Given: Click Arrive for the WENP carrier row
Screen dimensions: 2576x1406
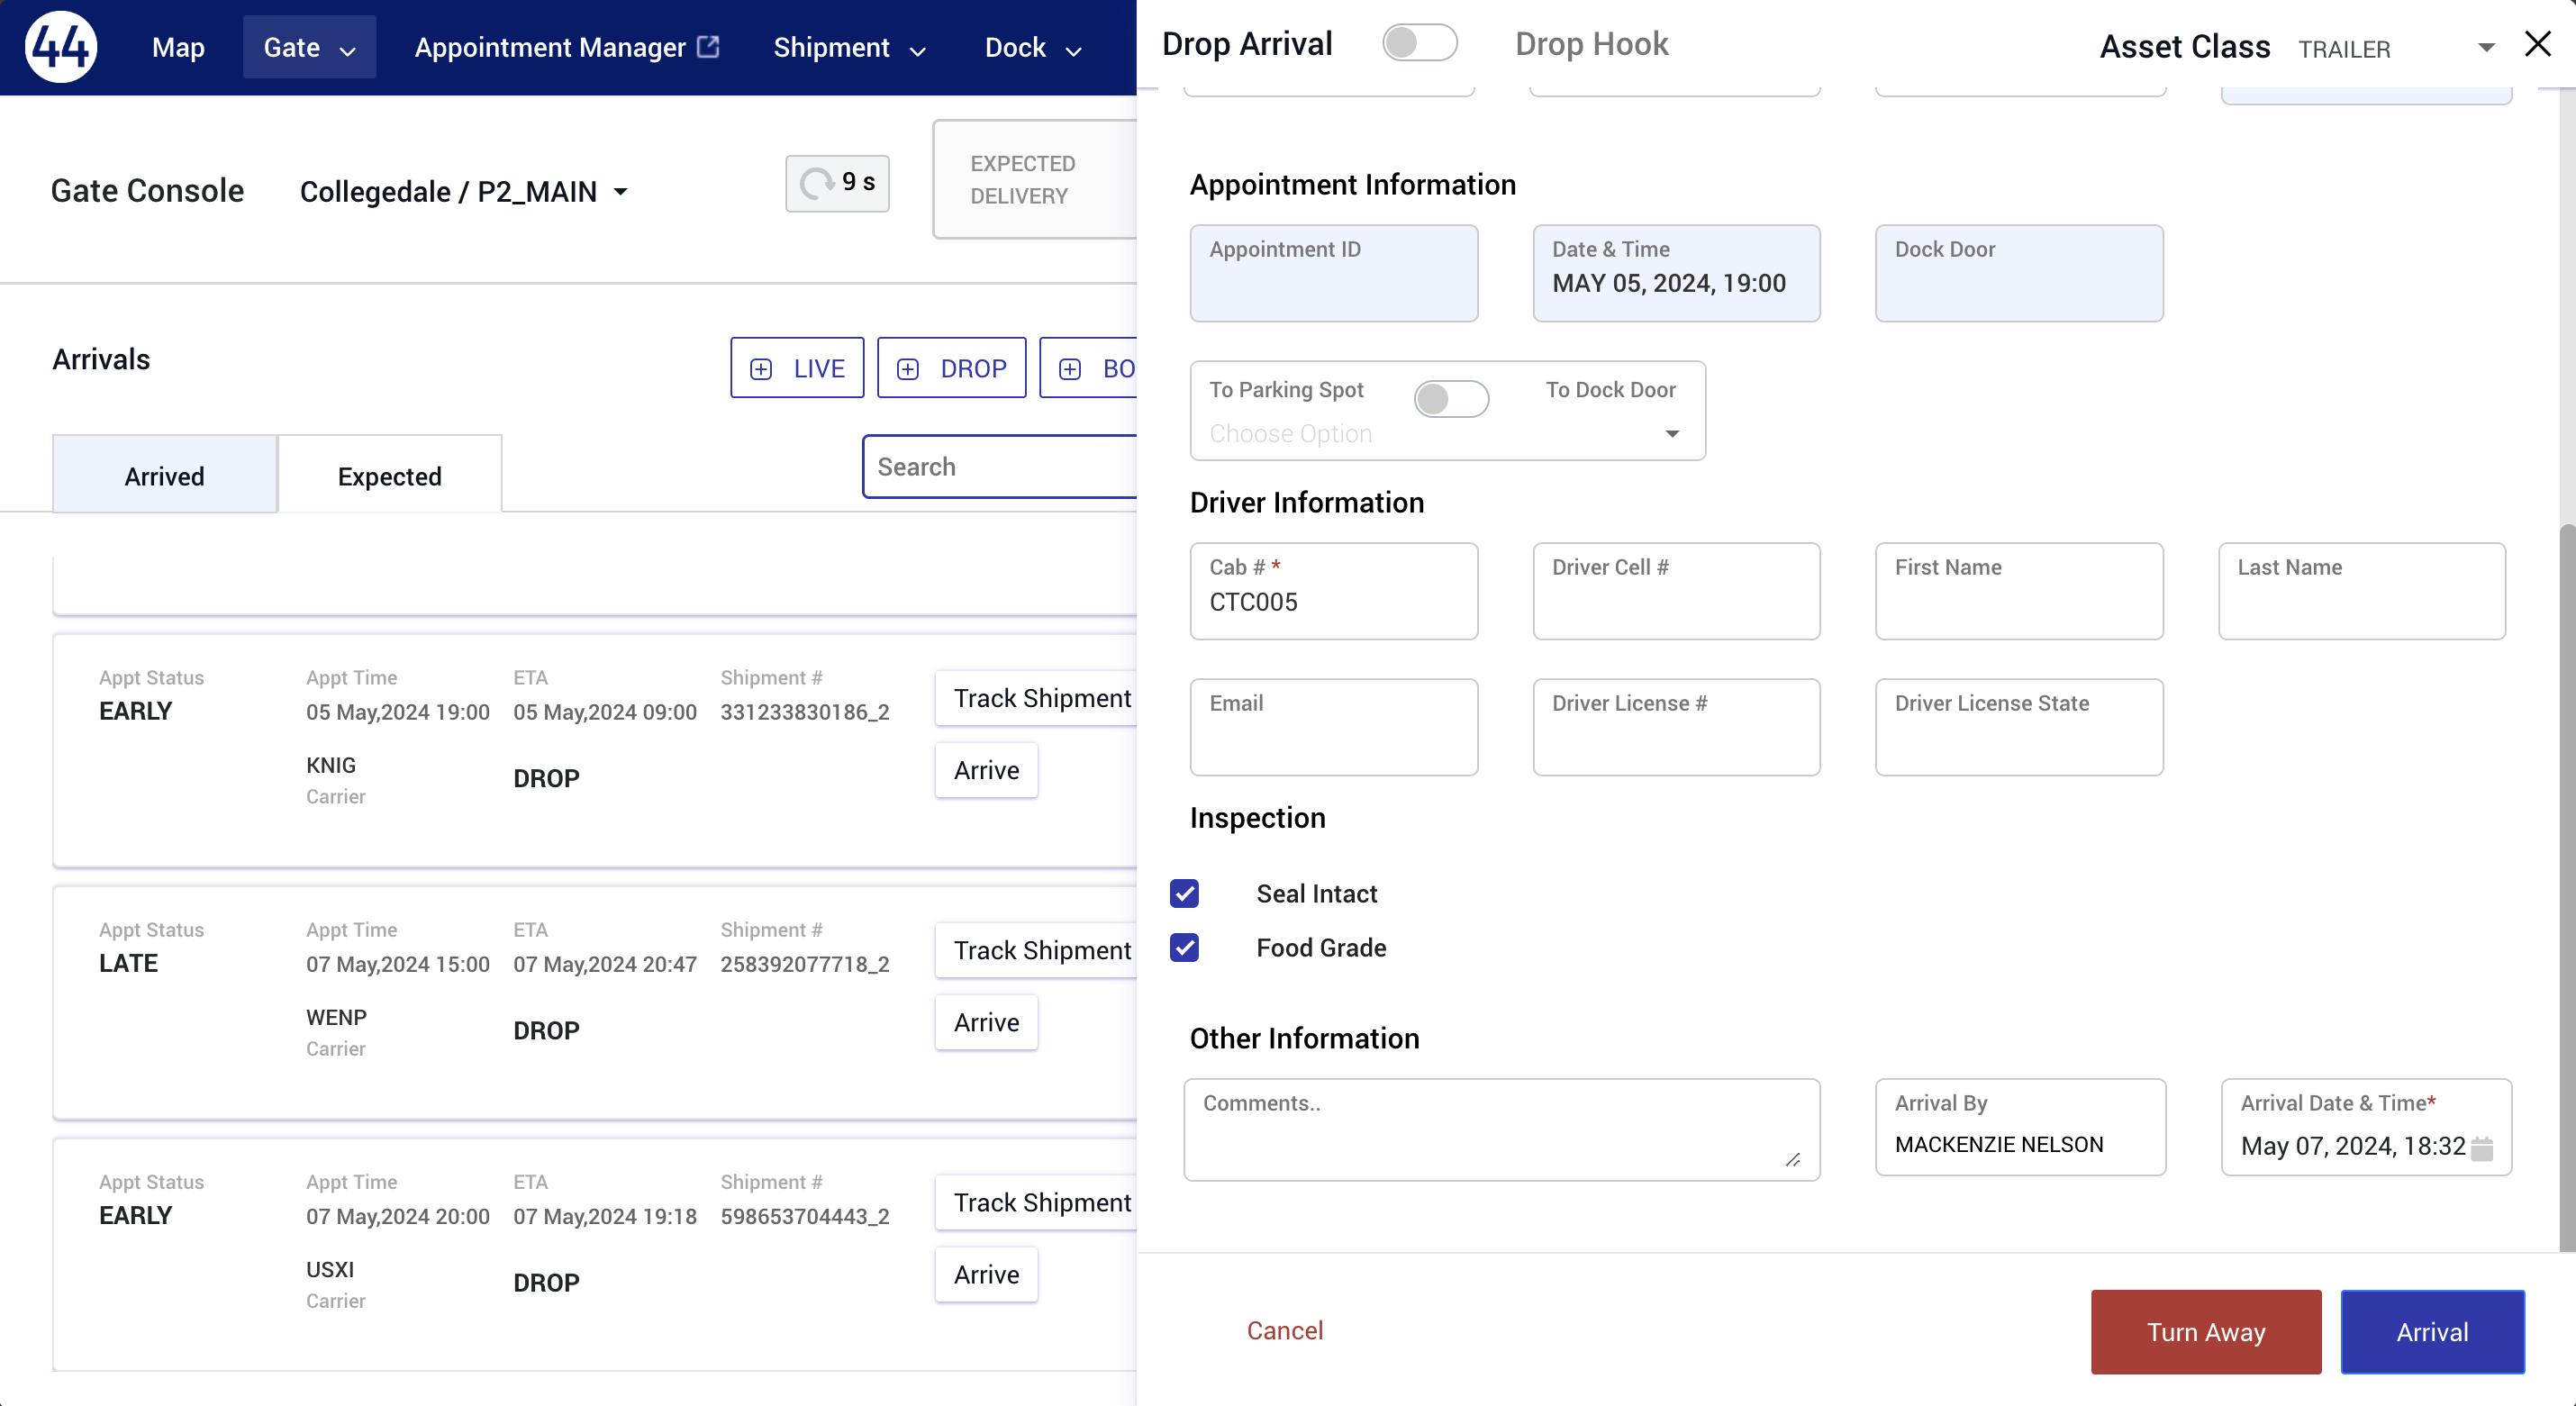Looking at the screenshot, I should coord(986,1022).
